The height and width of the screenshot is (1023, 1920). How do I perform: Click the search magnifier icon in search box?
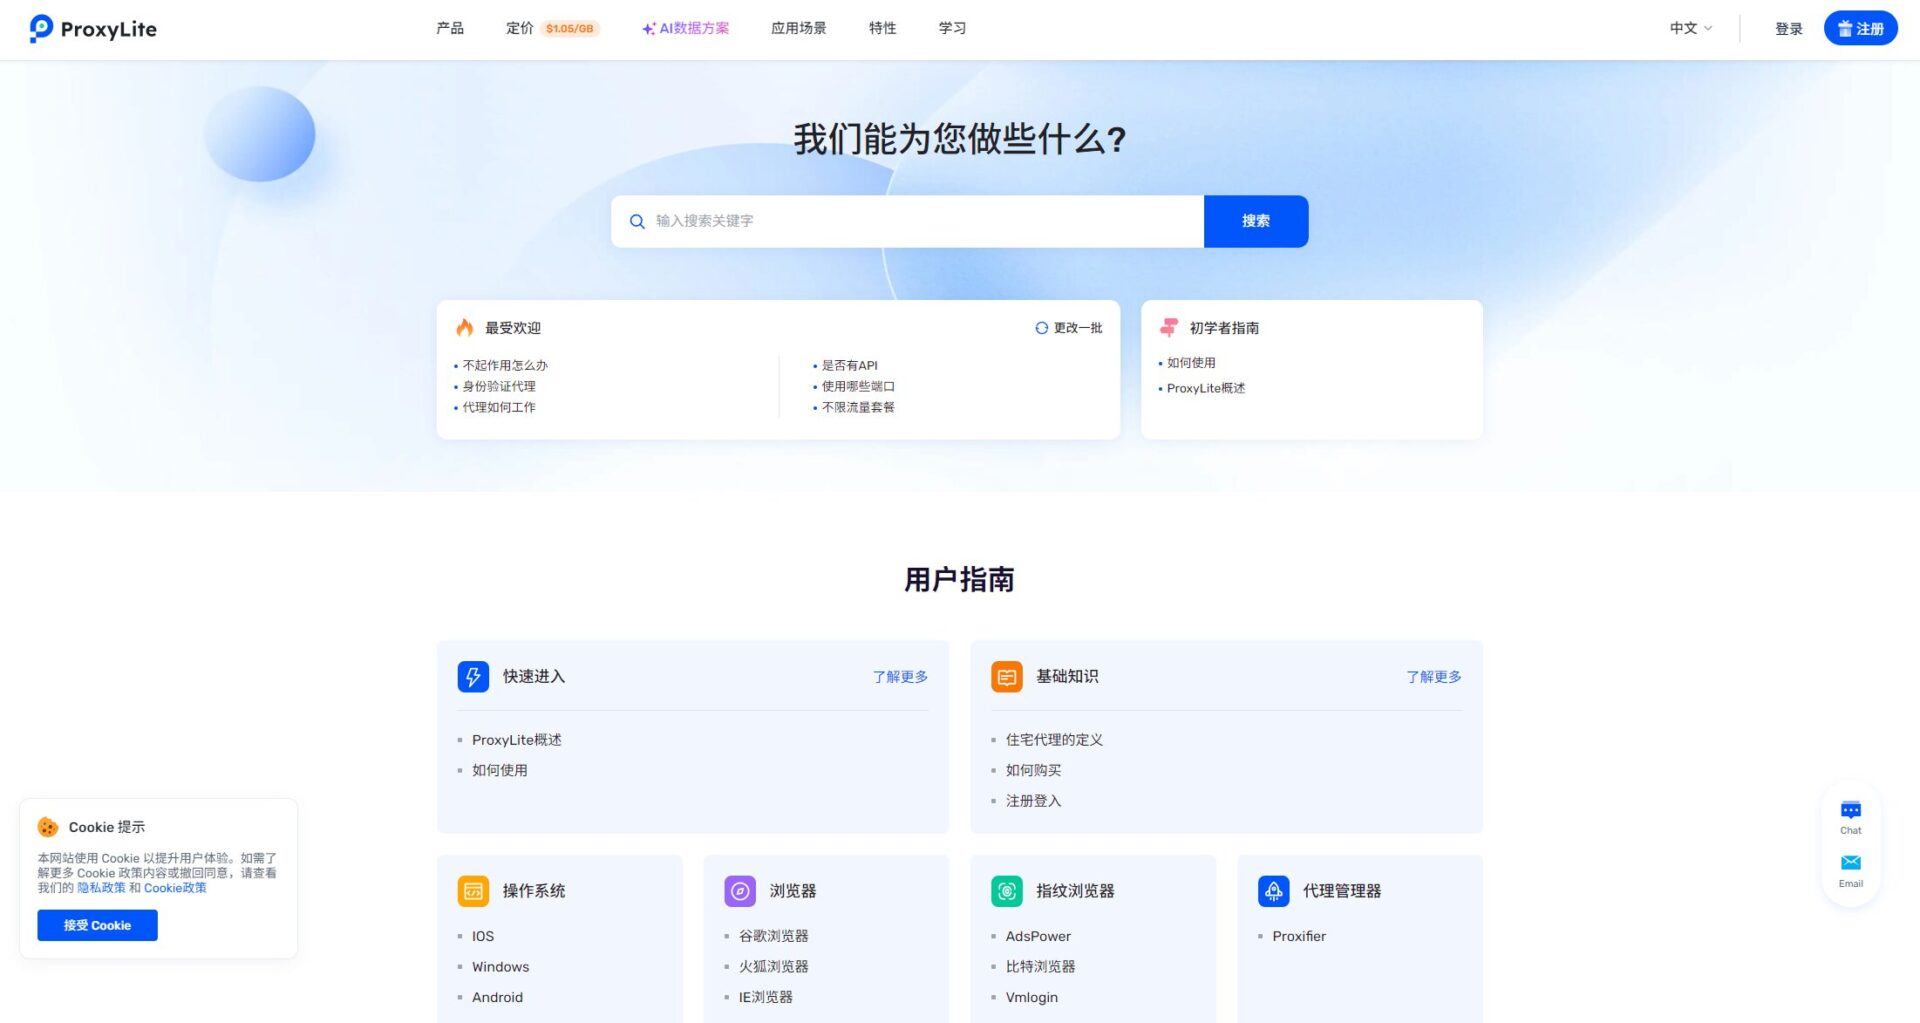637,221
